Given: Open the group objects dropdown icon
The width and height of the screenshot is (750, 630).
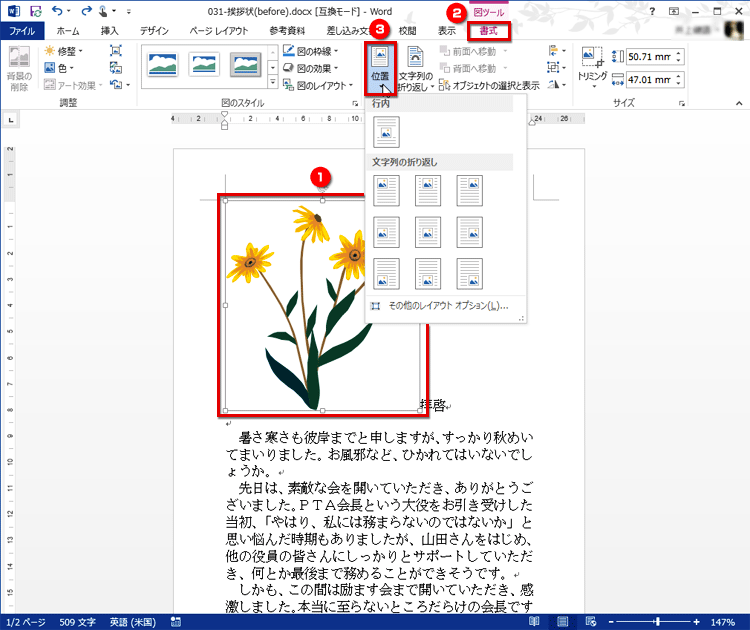Looking at the screenshot, I should (557, 68).
